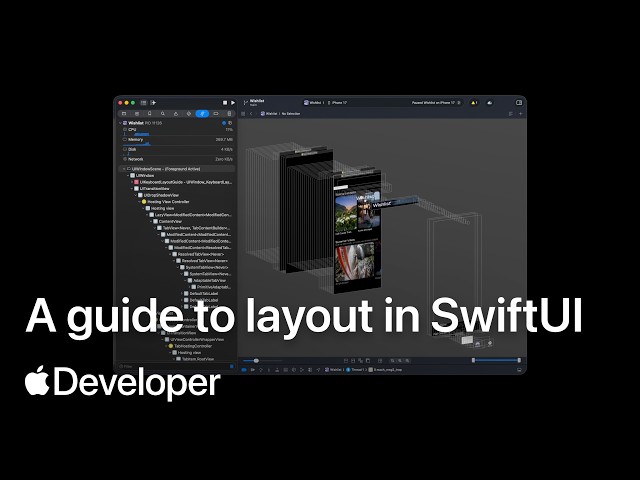The image size is (640, 480).
Task: Choose the iPhone 17 run destination
Action: tap(338, 103)
